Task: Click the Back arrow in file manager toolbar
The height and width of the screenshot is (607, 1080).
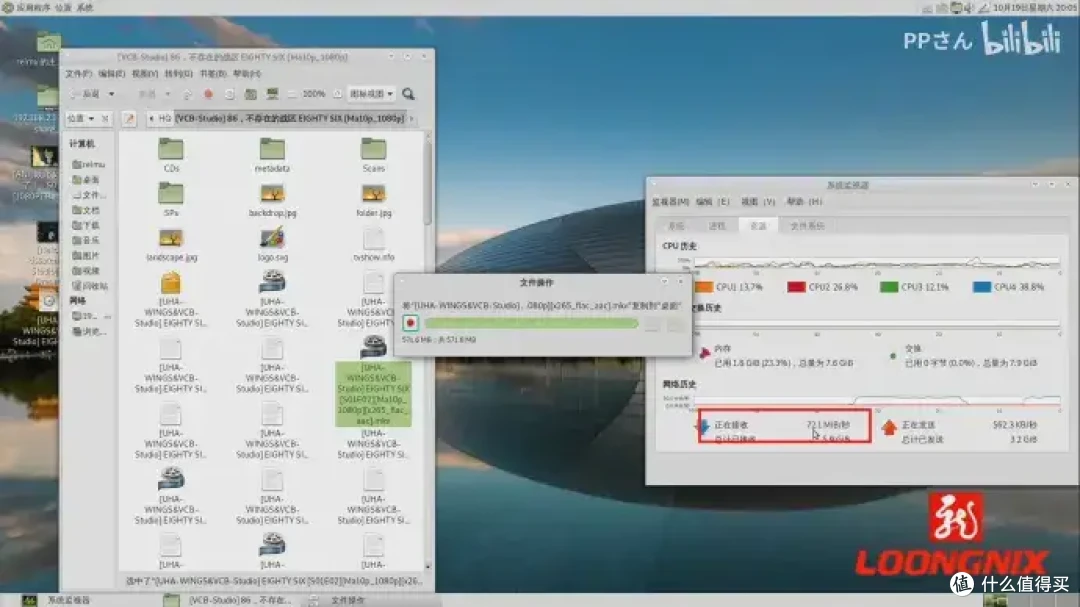Action: coord(84,94)
